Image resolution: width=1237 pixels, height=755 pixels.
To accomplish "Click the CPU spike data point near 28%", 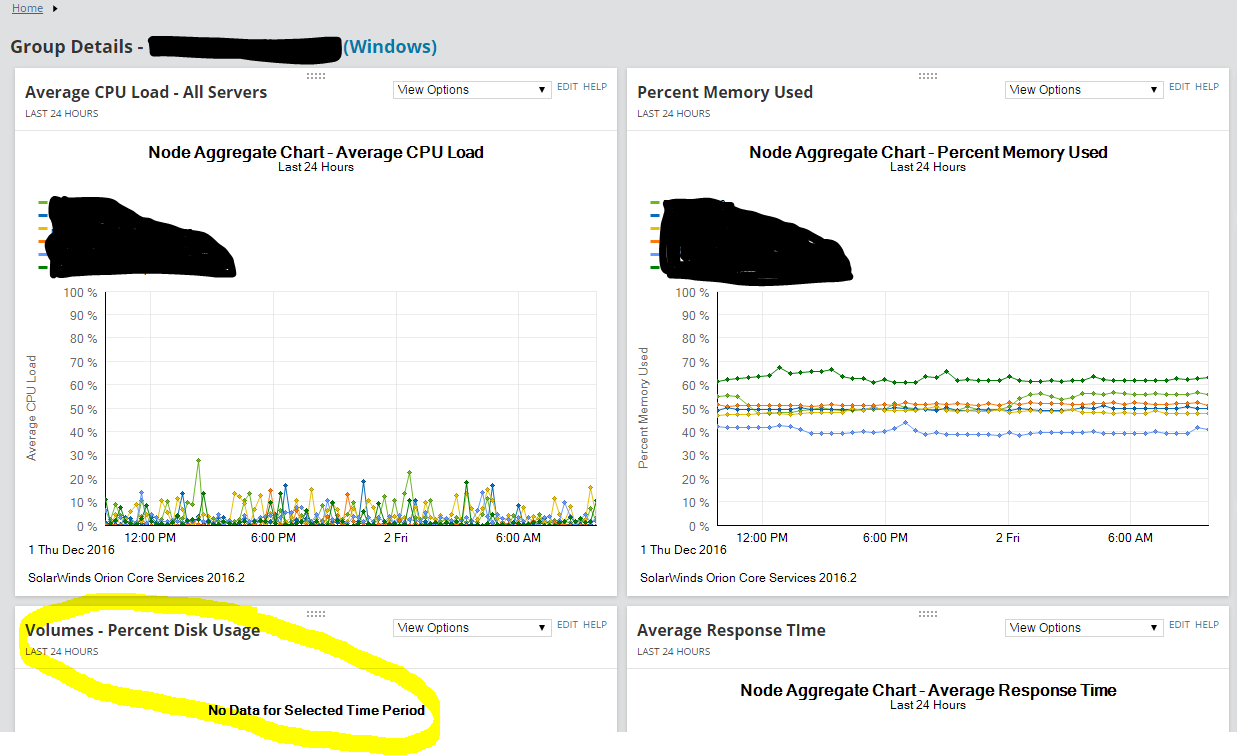I will coord(199,460).
